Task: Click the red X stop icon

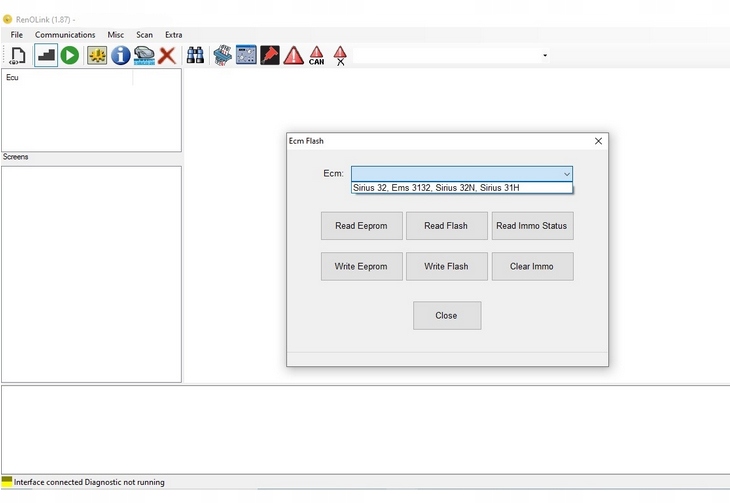Action: point(167,55)
